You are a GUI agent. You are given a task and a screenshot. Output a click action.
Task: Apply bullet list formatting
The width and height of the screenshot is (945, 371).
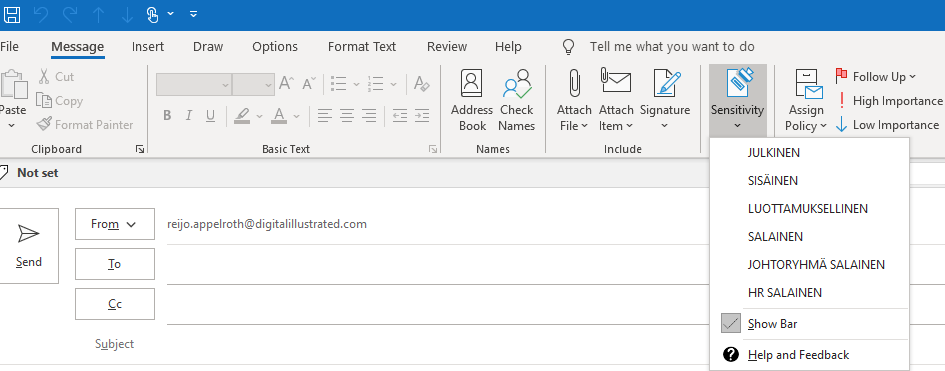coord(339,84)
